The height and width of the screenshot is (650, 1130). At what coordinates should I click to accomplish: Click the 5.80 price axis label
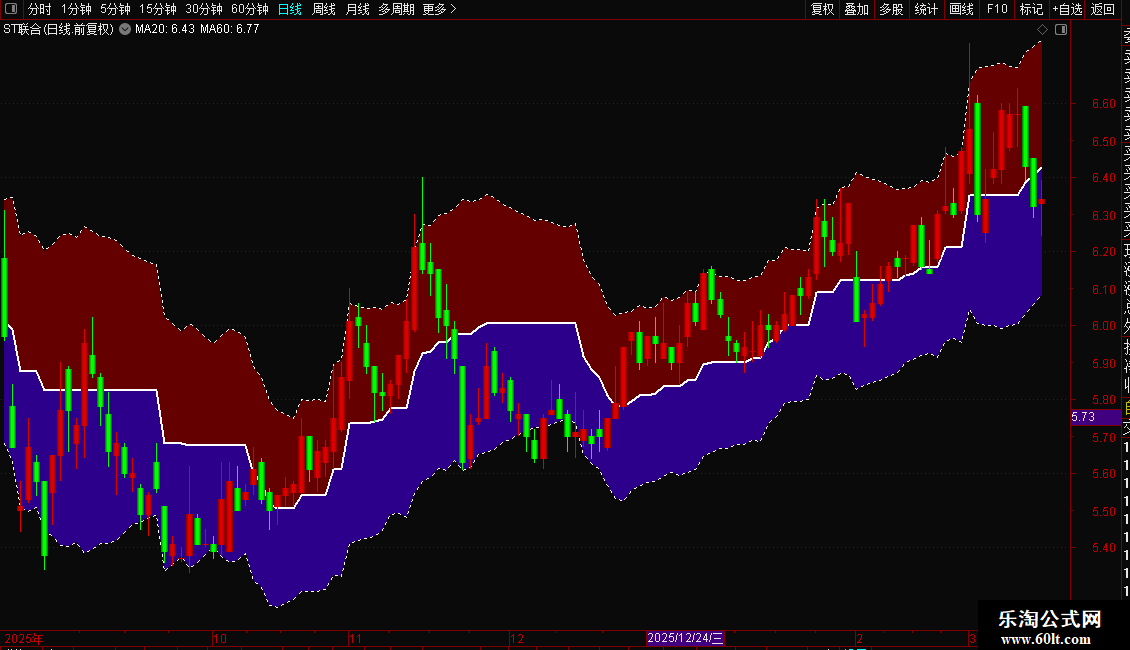1103,399
